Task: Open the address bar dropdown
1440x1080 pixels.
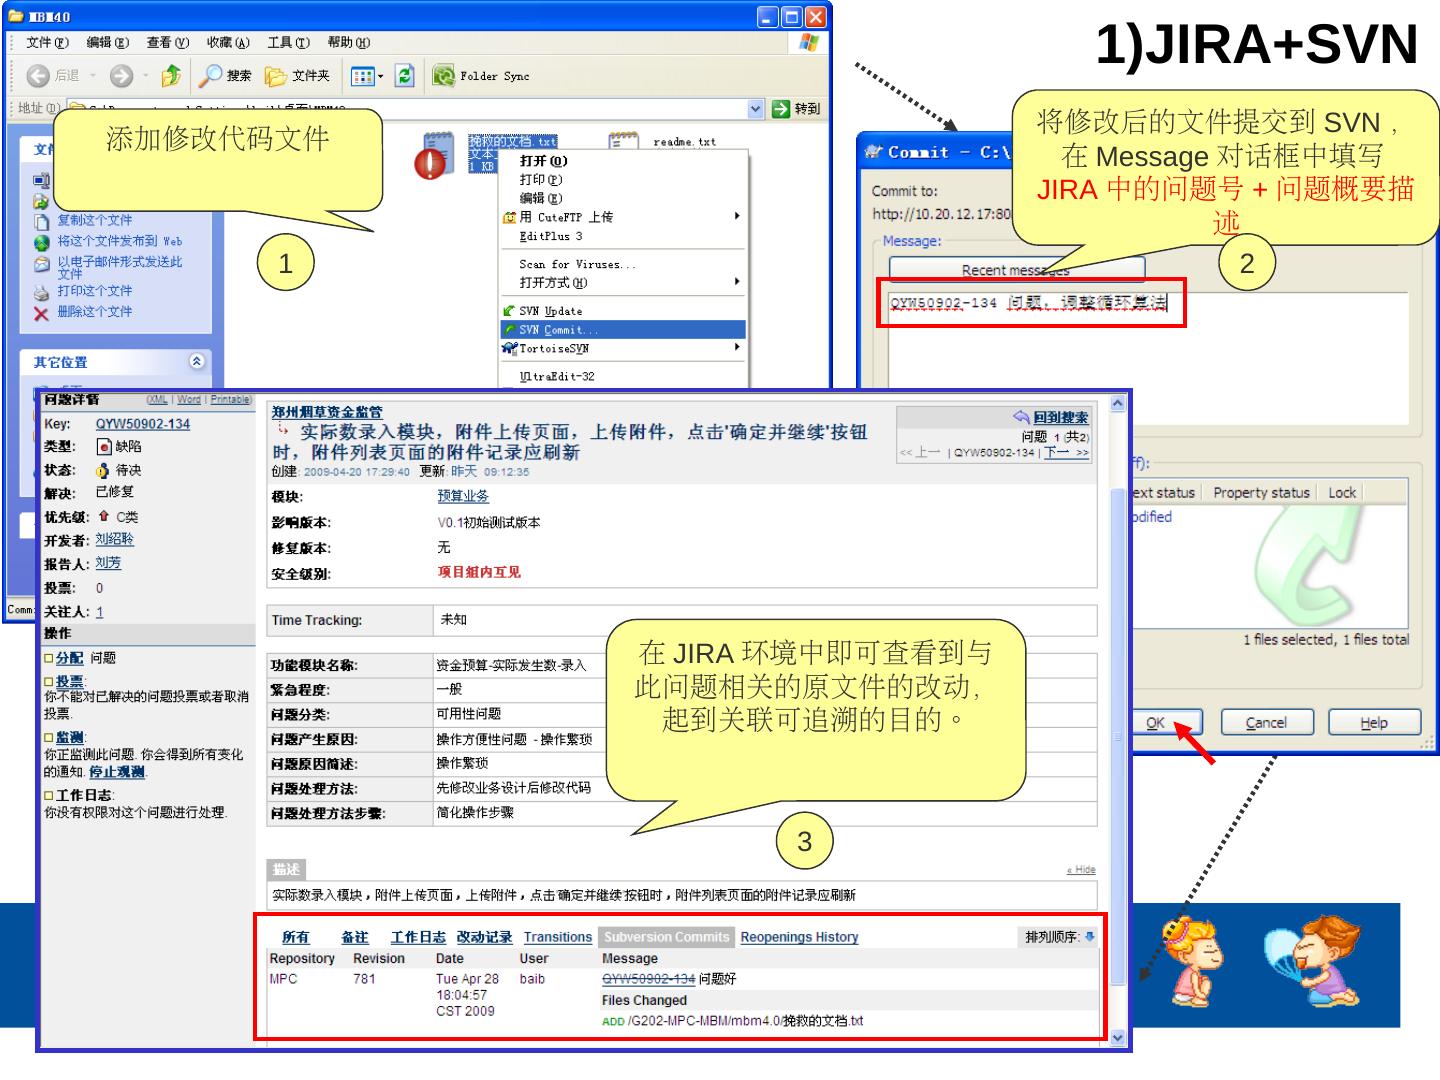Action: point(756,108)
